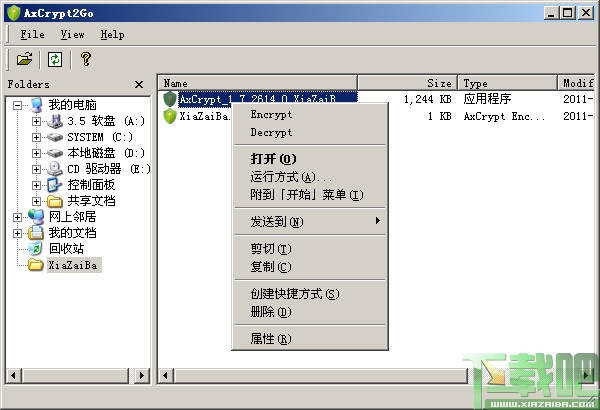This screenshot has height=410, width=600.
Task: Open the Help menu
Action: [112, 34]
